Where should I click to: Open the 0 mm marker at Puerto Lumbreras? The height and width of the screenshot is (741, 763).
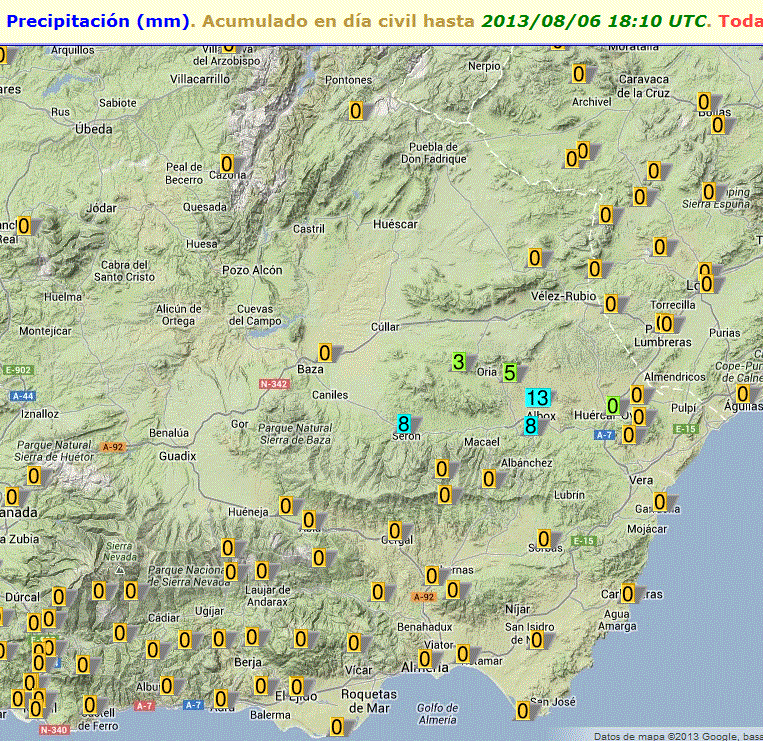click(665, 323)
